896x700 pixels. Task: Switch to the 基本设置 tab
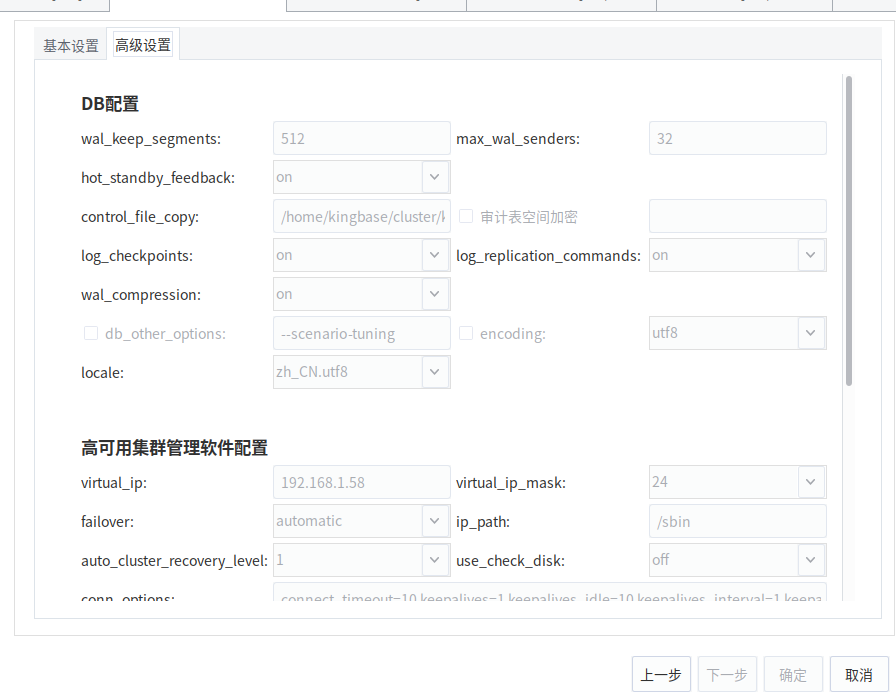click(71, 46)
